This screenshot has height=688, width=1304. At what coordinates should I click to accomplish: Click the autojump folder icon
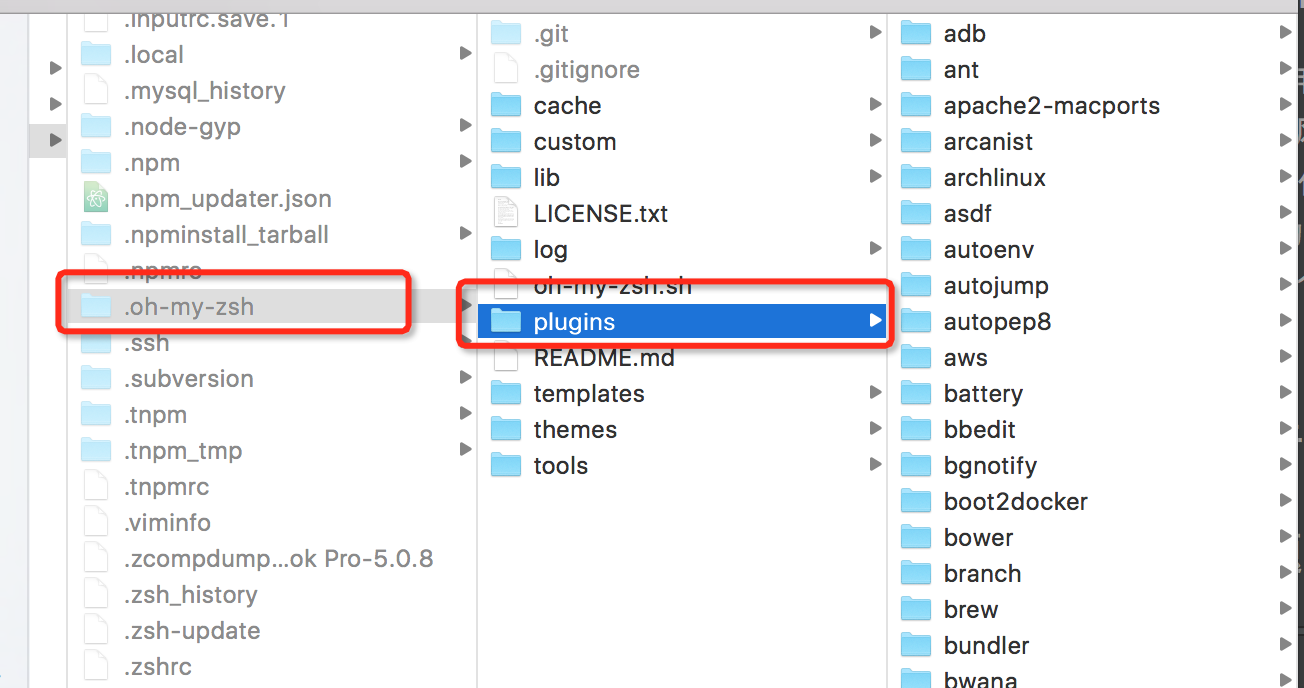916,286
